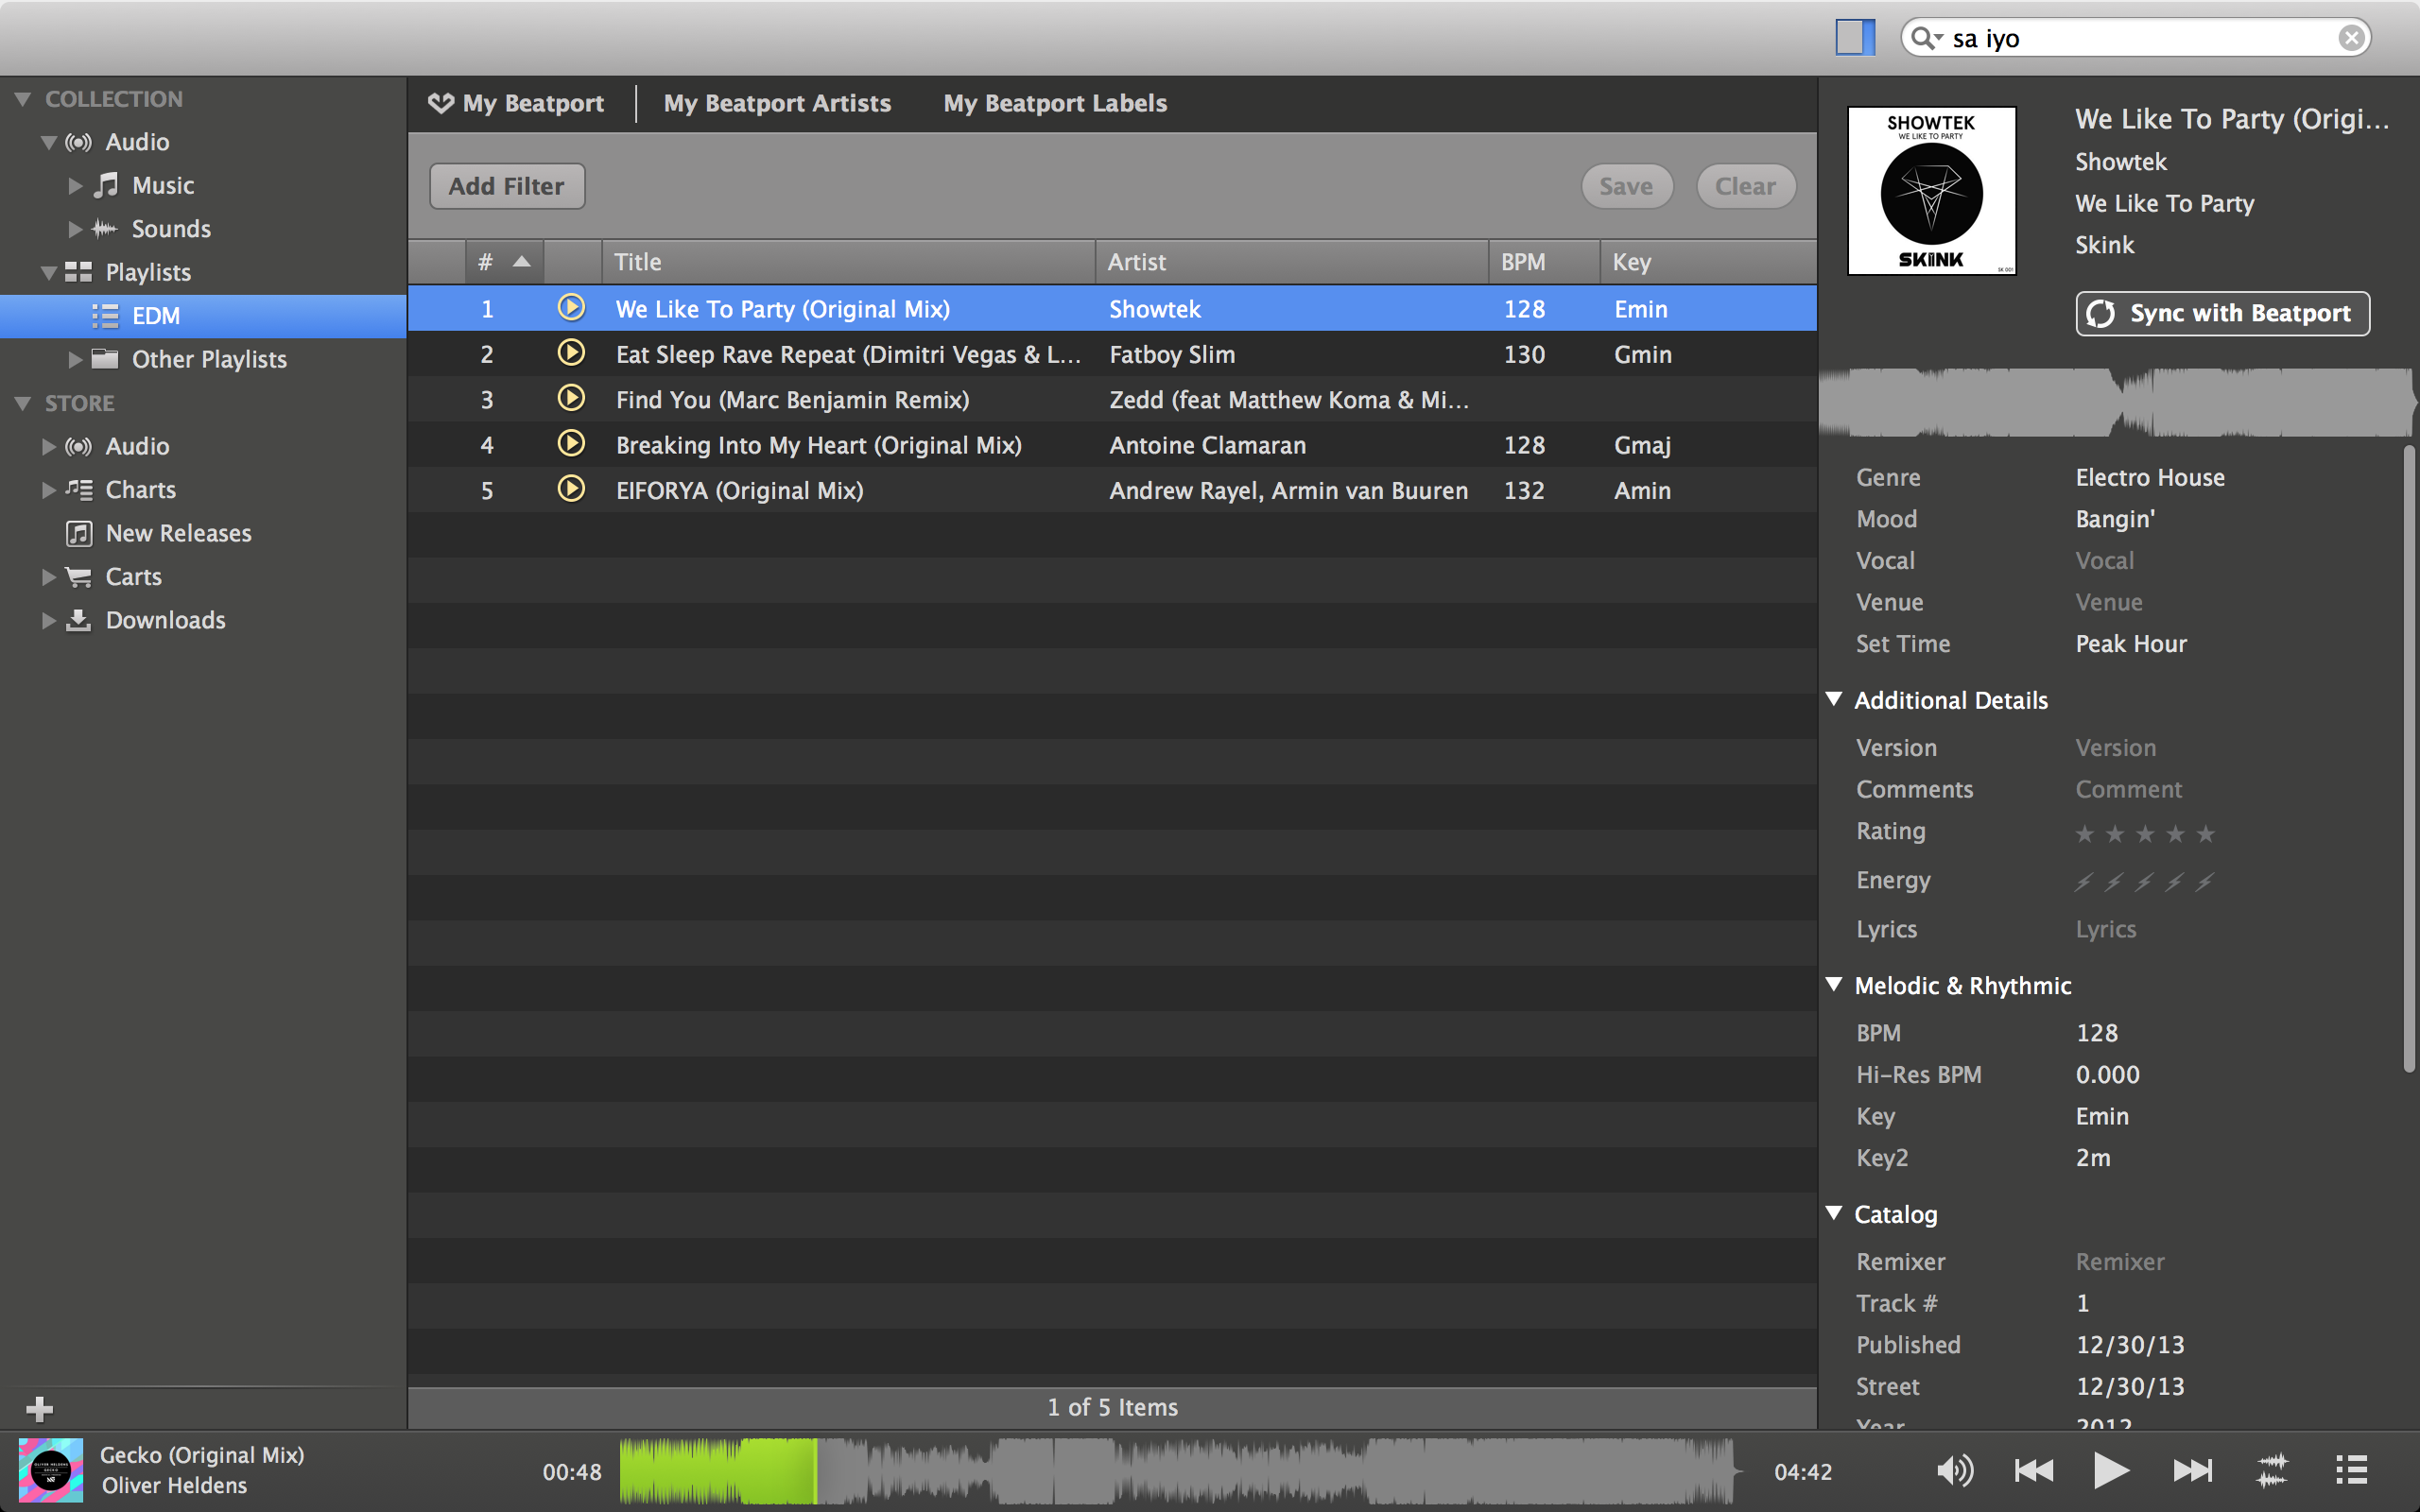Click the play button for EIFORYA track
Viewport: 2420px width, 1512px height.
pyautogui.click(x=570, y=490)
